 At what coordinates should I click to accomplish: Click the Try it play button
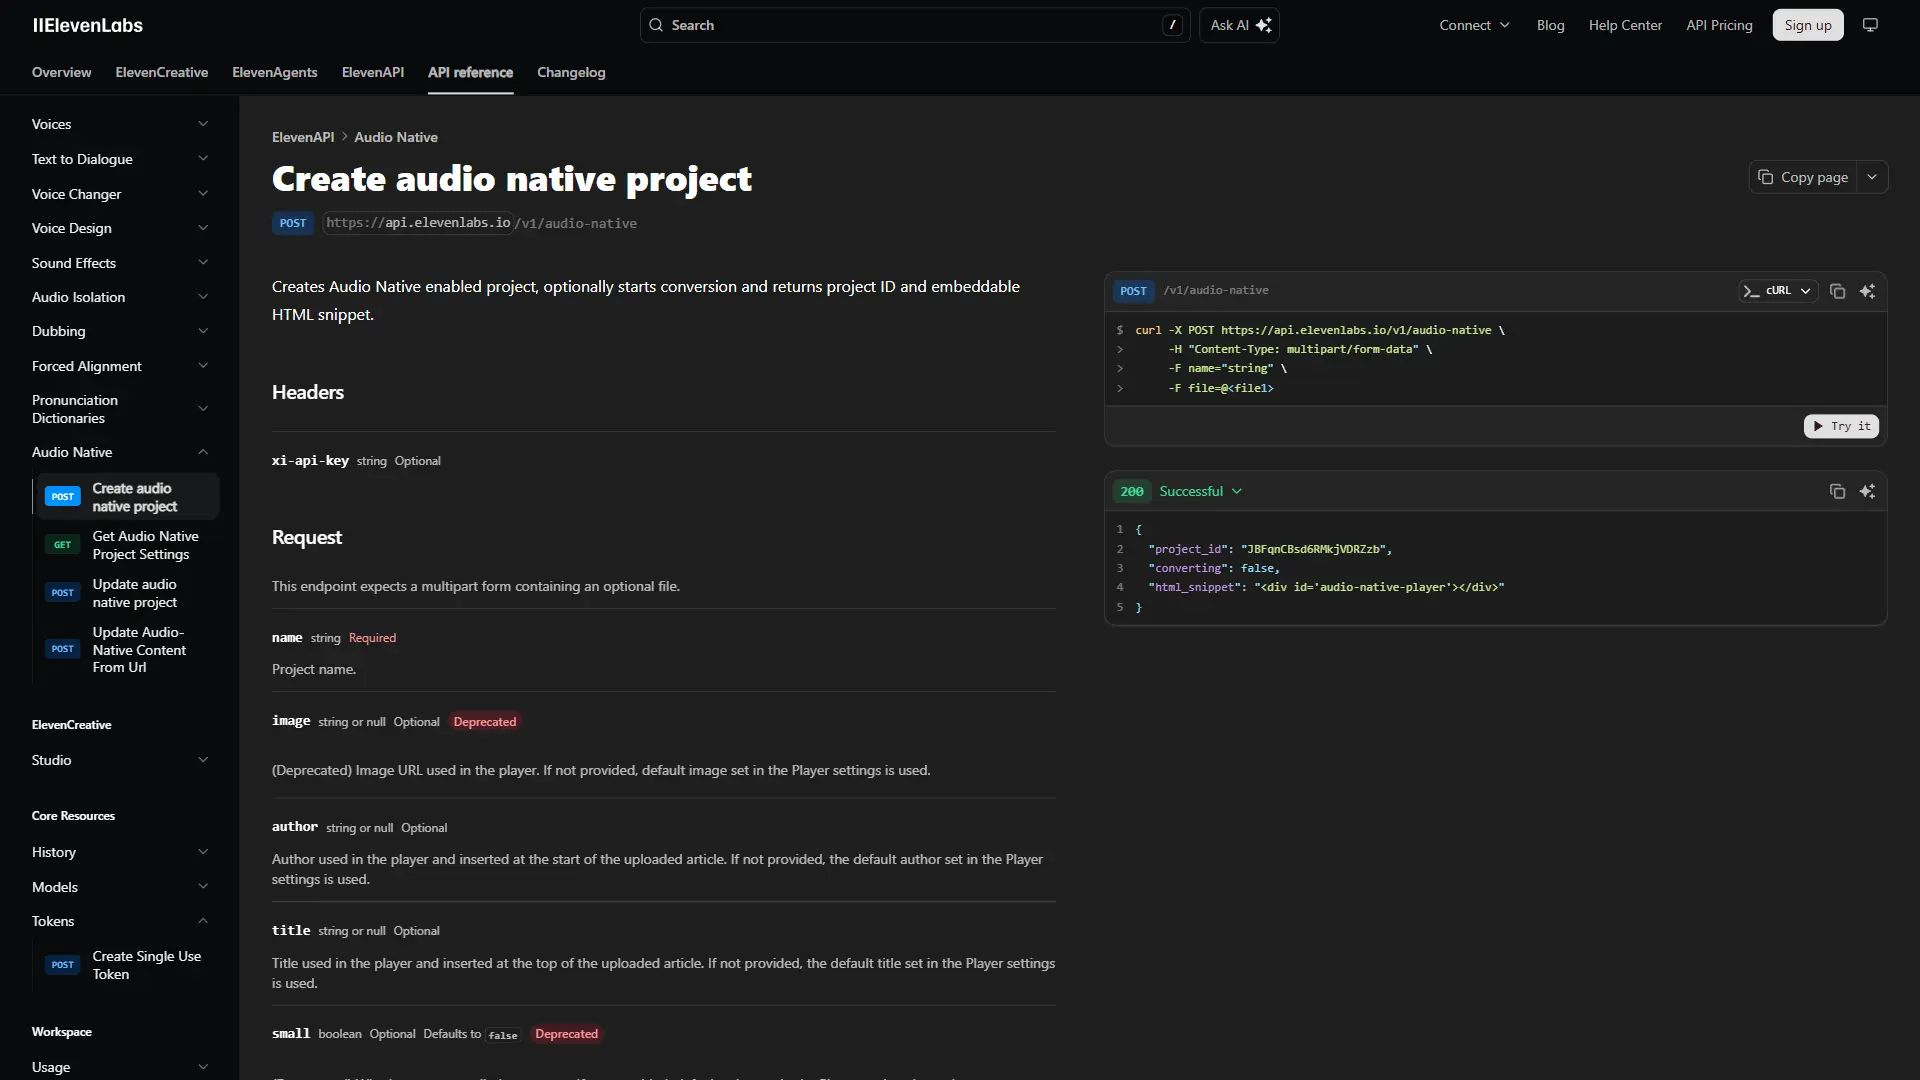[1841, 426]
